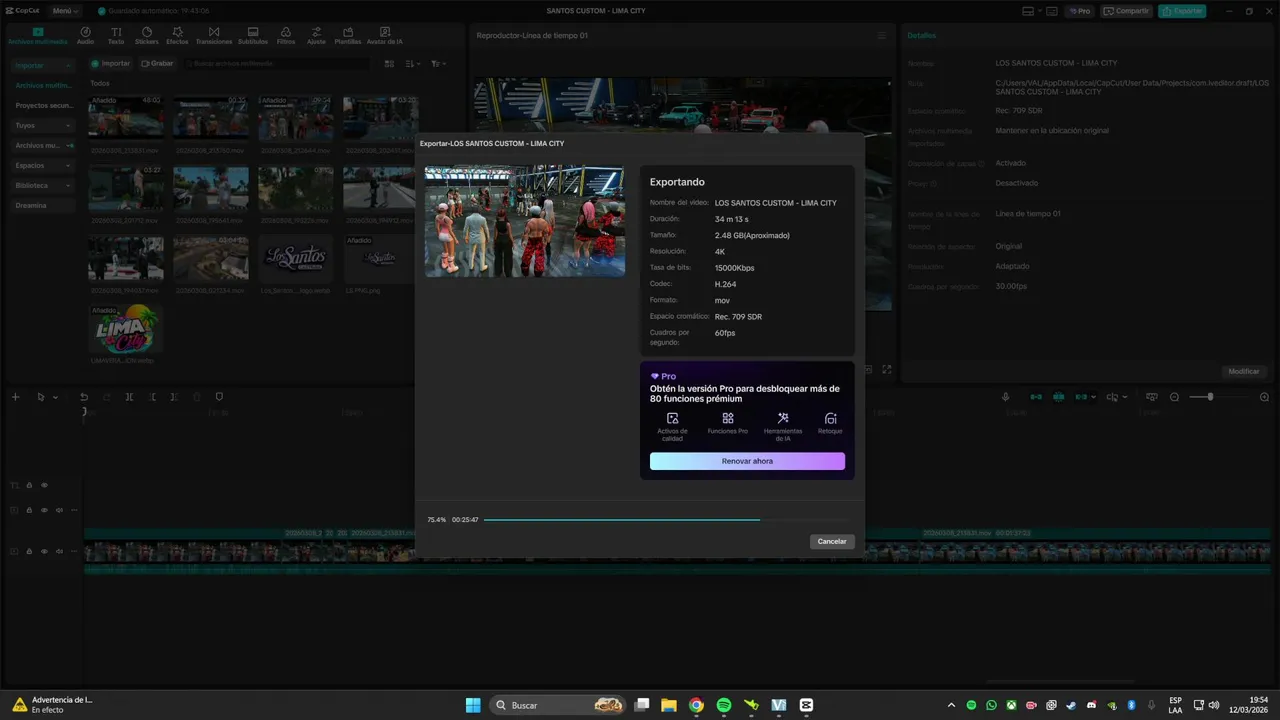This screenshot has width=1280, height=720.
Task: Click the Grabar button
Action: (157, 63)
